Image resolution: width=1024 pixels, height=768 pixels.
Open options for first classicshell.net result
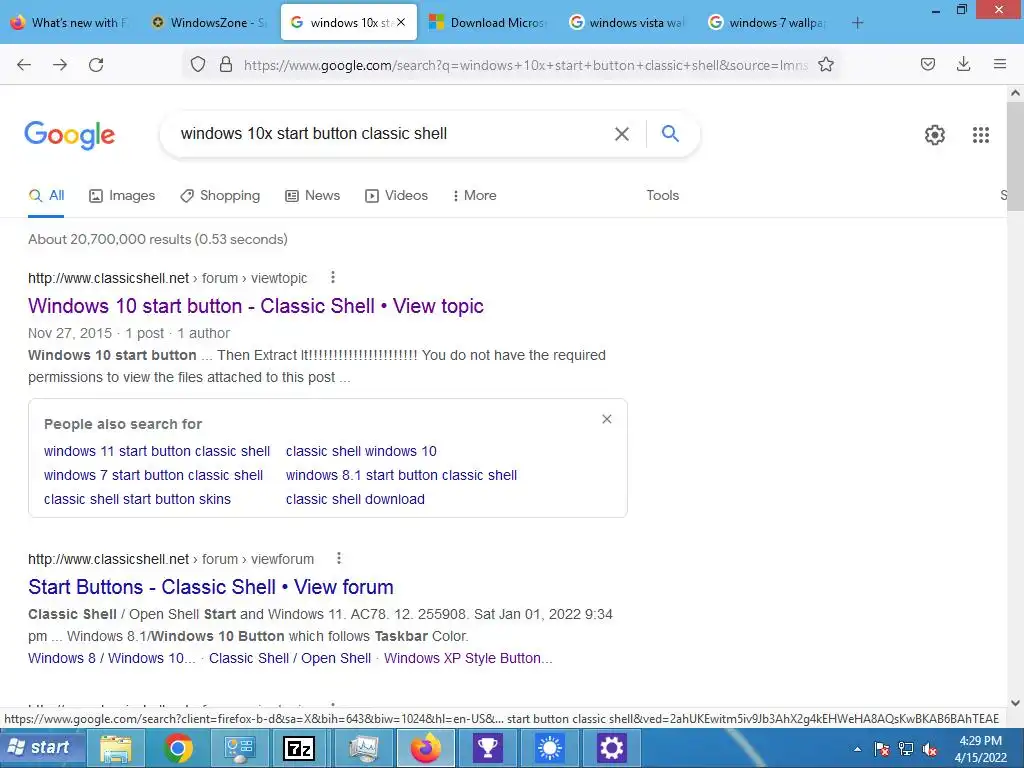pyautogui.click(x=333, y=278)
